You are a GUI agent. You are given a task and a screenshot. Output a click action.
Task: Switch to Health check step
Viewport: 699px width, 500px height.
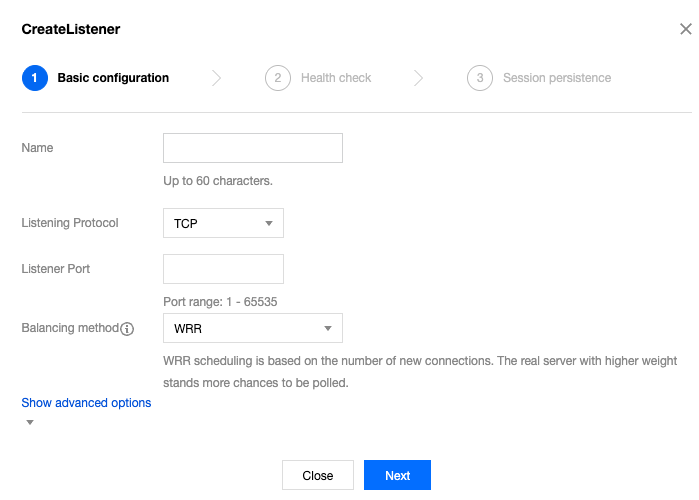[x=336, y=78]
